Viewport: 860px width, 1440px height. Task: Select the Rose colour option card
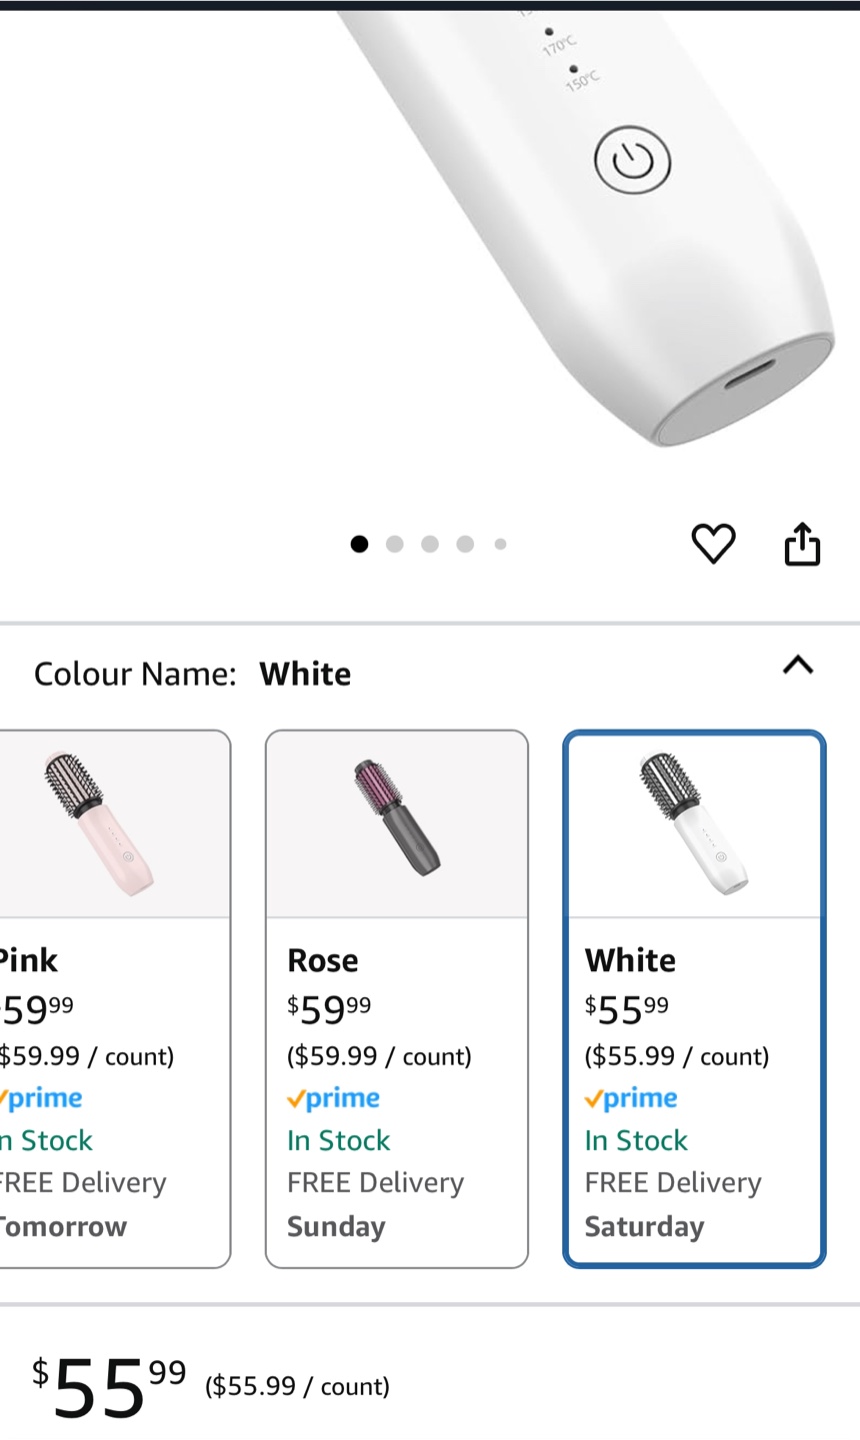tap(396, 1000)
